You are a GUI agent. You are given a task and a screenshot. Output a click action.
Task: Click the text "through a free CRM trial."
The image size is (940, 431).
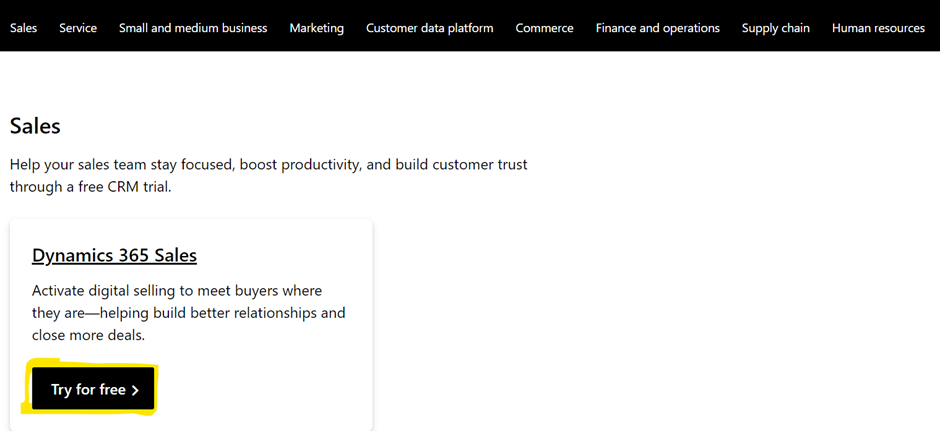[x=91, y=186]
